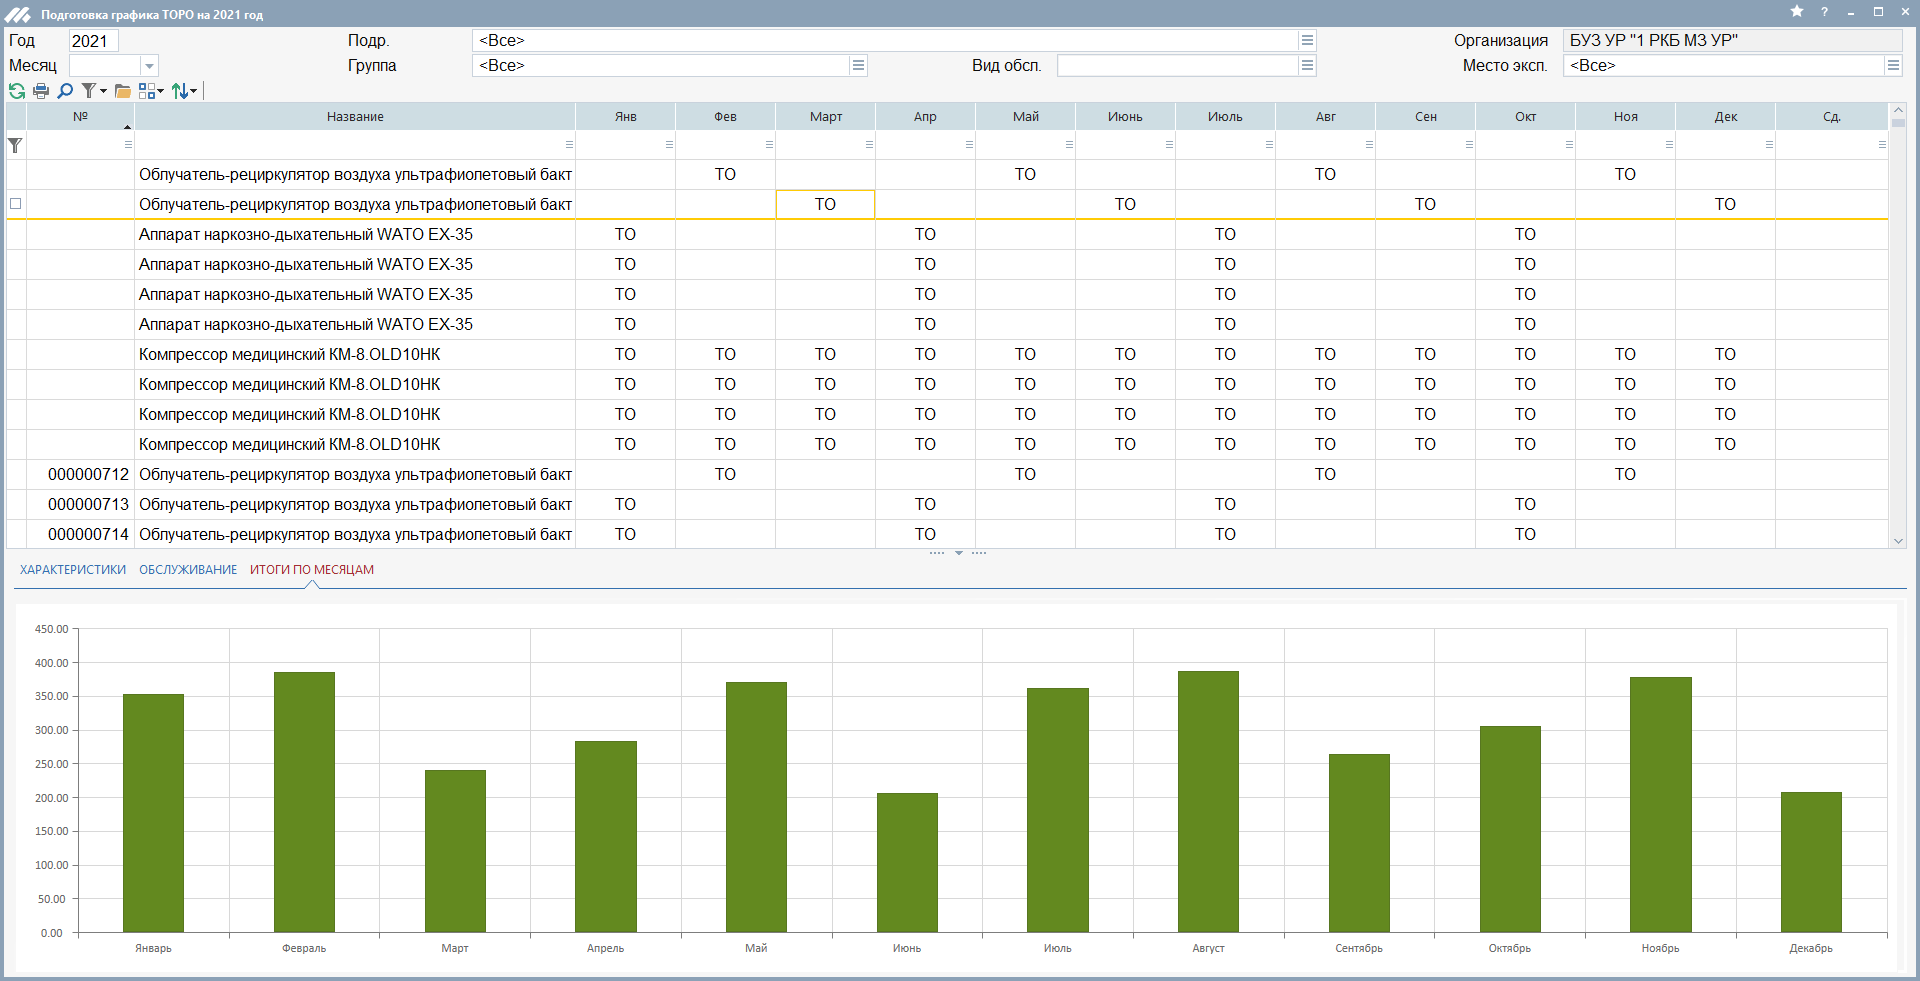Click the grid selection squares icon
This screenshot has height=981, width=1920.
[147, 91]
